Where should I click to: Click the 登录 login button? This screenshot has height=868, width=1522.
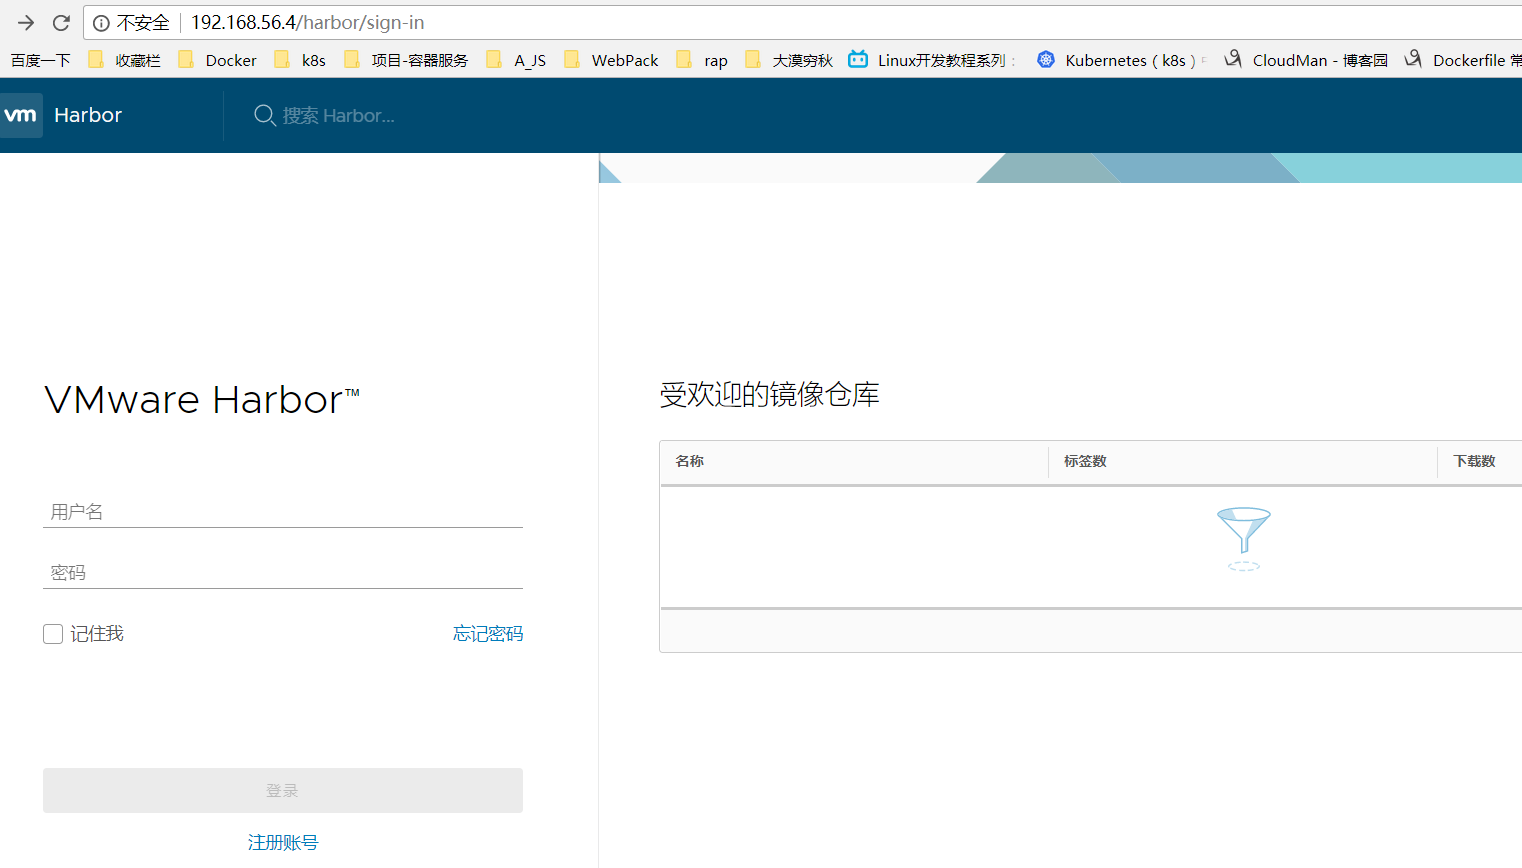pyautogui.click(x=283, y=790)
